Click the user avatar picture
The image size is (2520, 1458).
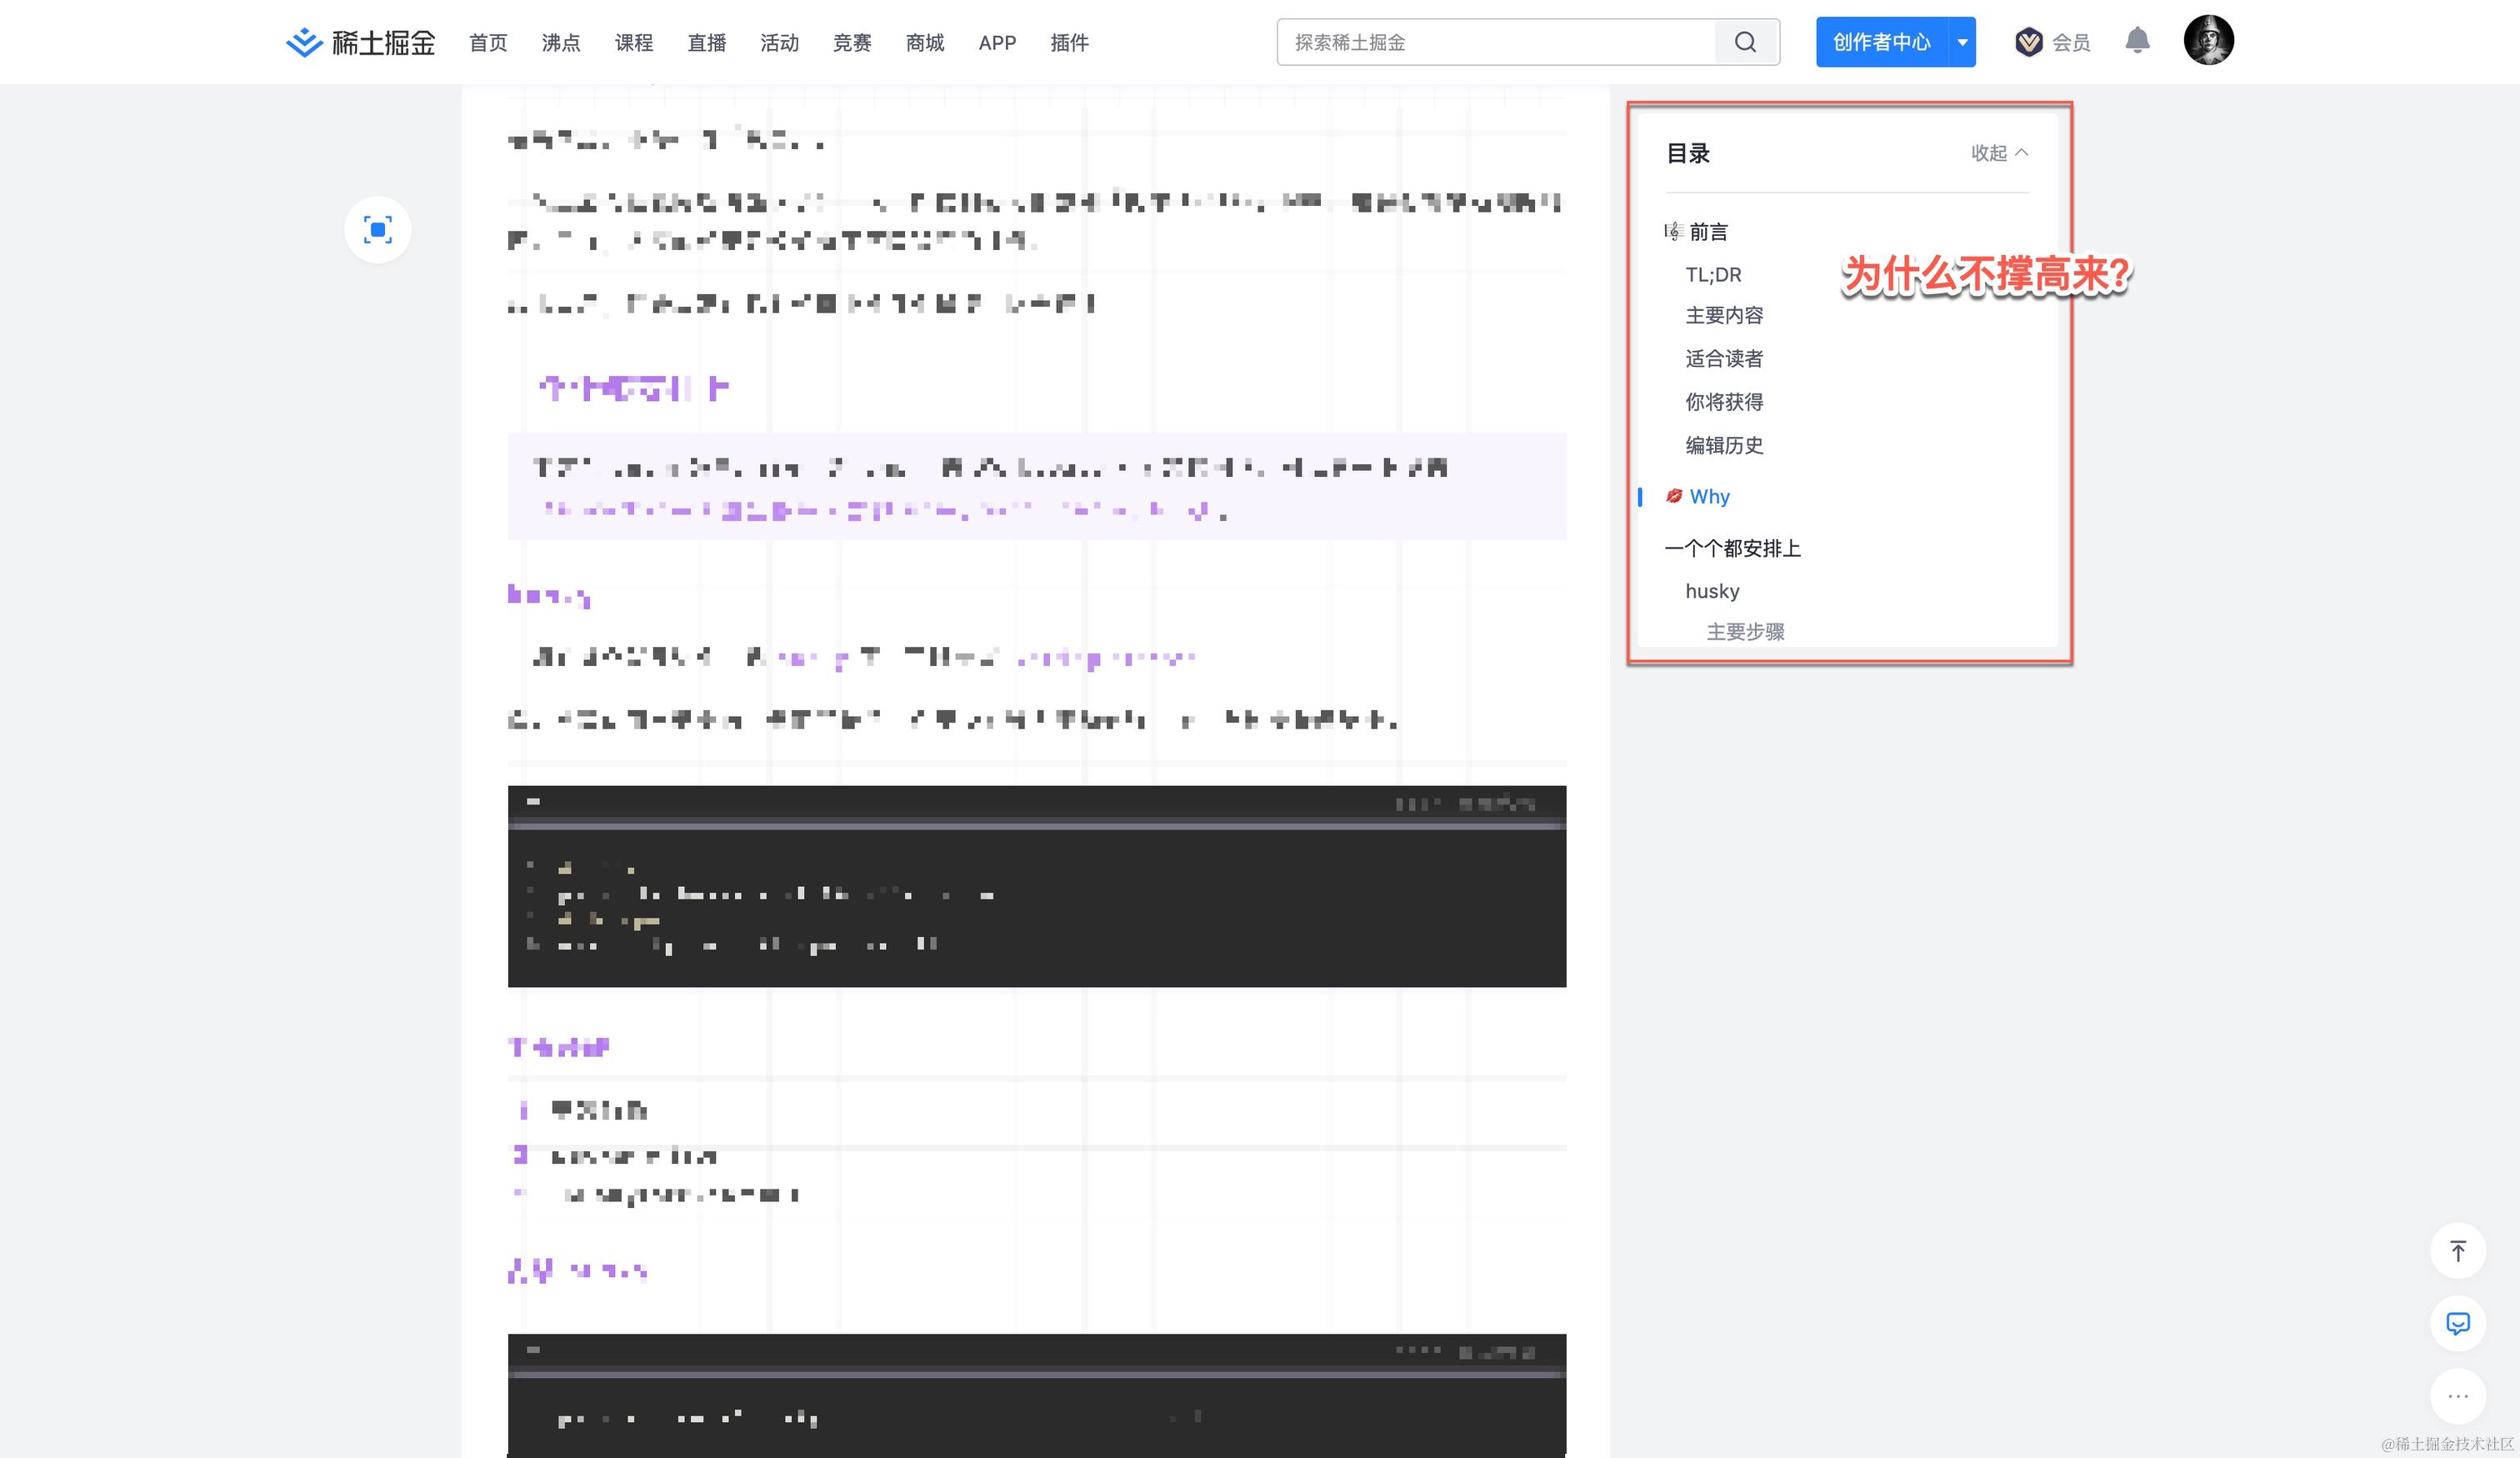(x=2208, y=41)
